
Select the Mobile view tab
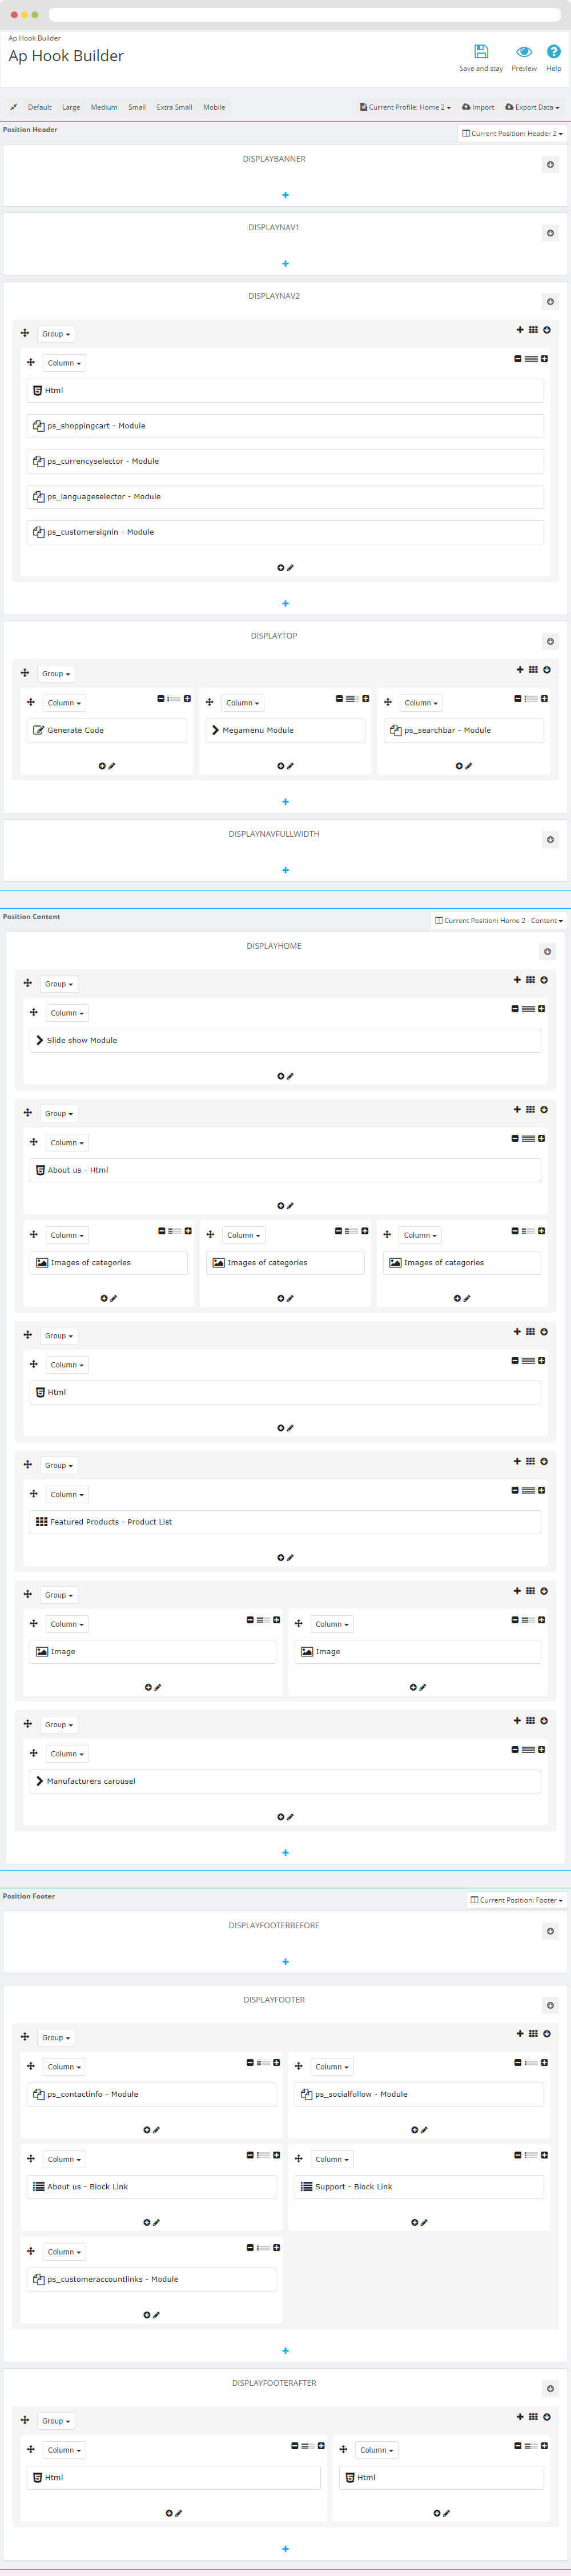click(x=214, y=107)
